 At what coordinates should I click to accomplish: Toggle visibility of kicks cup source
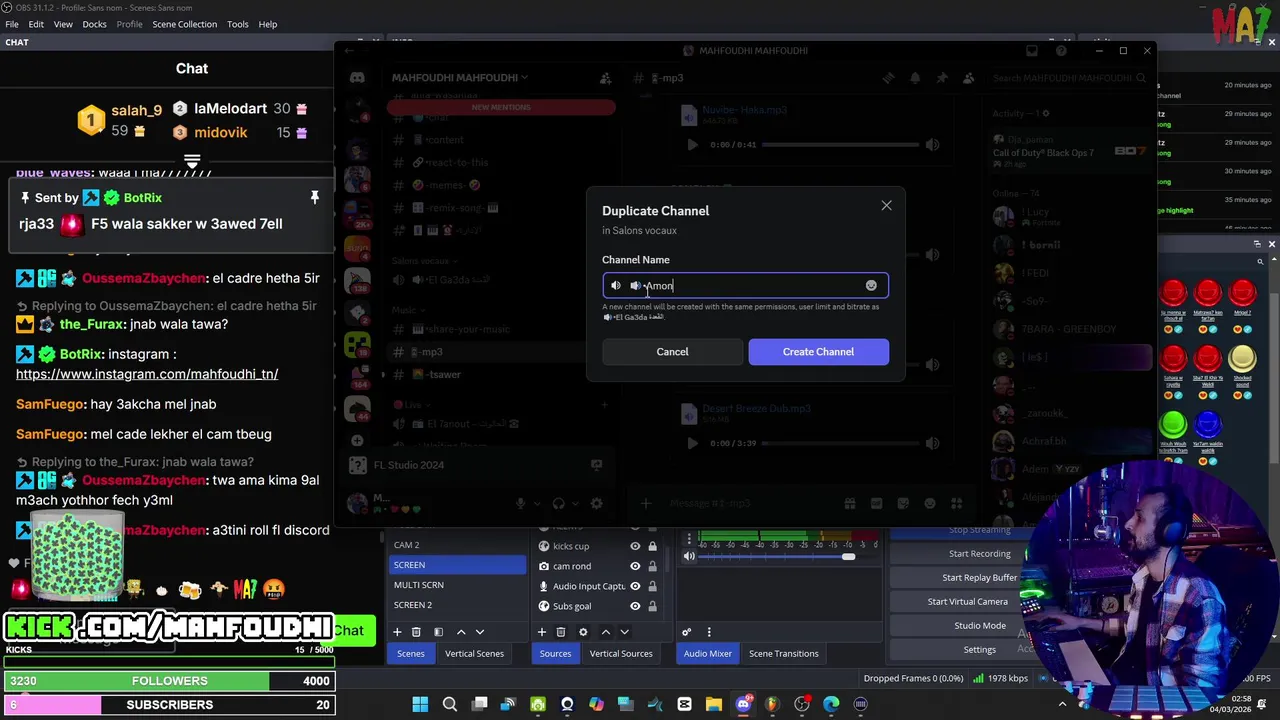click(x=634, y=546)
